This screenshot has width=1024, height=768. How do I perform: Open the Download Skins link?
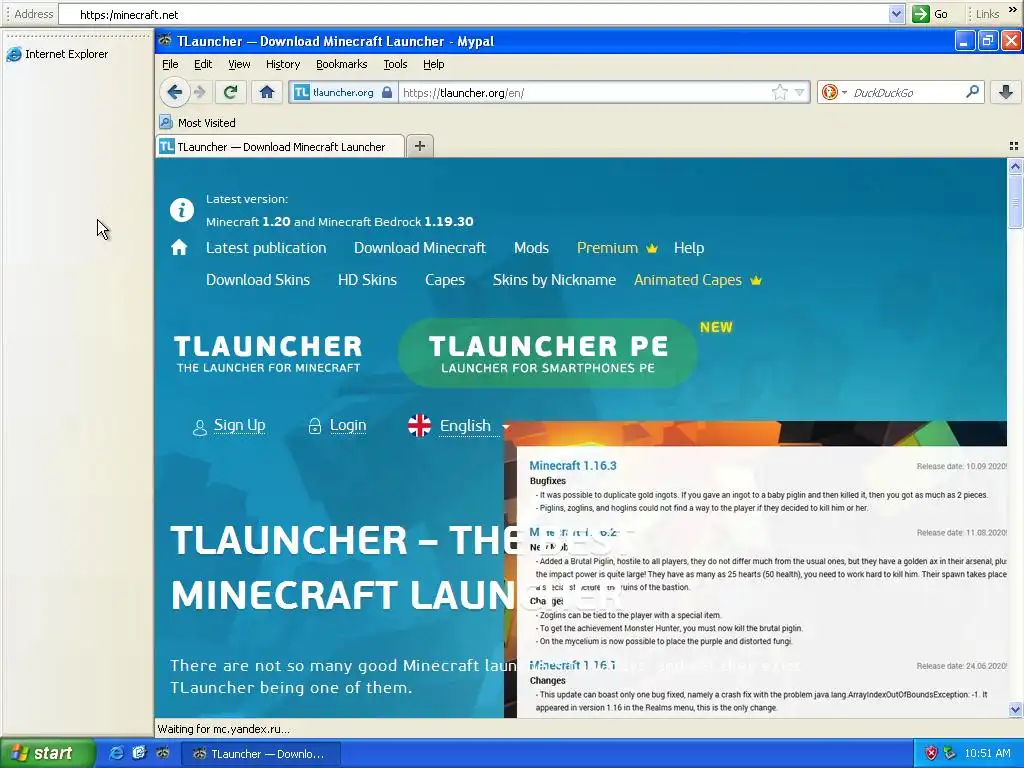click(x=258, y=280)
